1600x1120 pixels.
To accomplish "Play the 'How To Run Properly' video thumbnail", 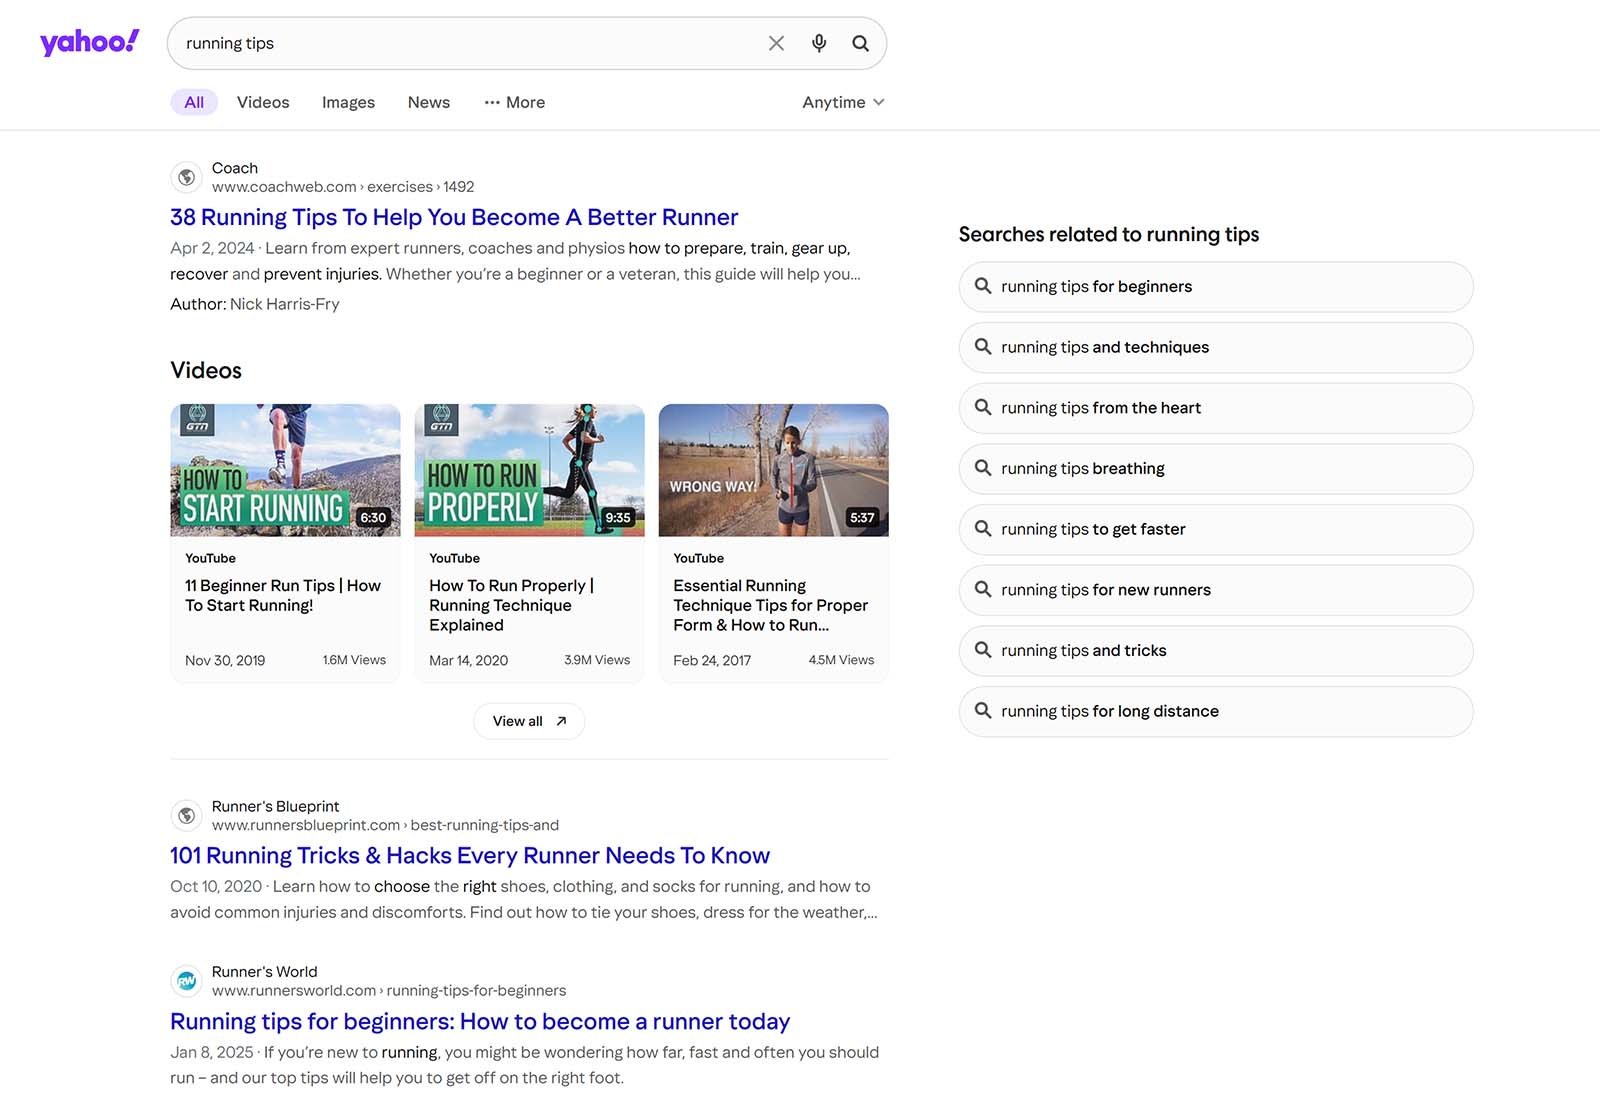I will 529,470.
